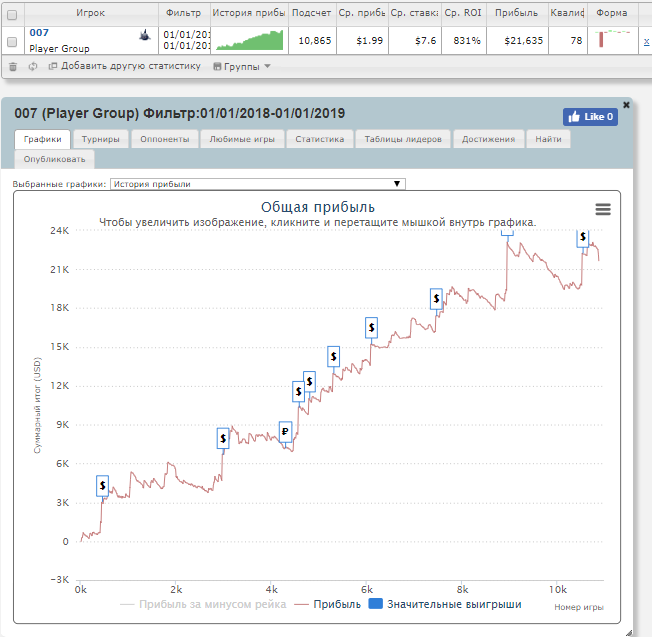Viewport: 652px width, 637px height.
Task: Click the $ win marker just above 12K
Action: pos(309,381)
